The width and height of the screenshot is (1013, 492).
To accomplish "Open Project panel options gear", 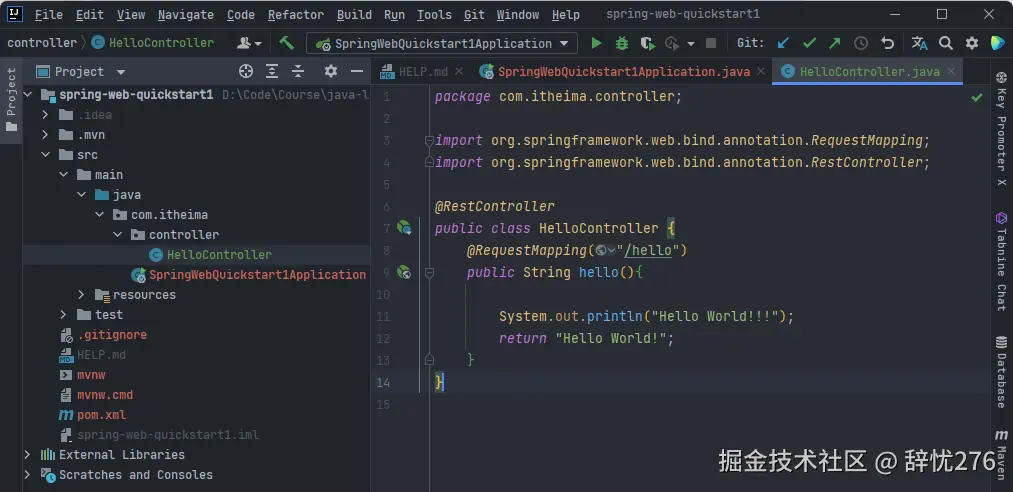I will tap(331, 71).
